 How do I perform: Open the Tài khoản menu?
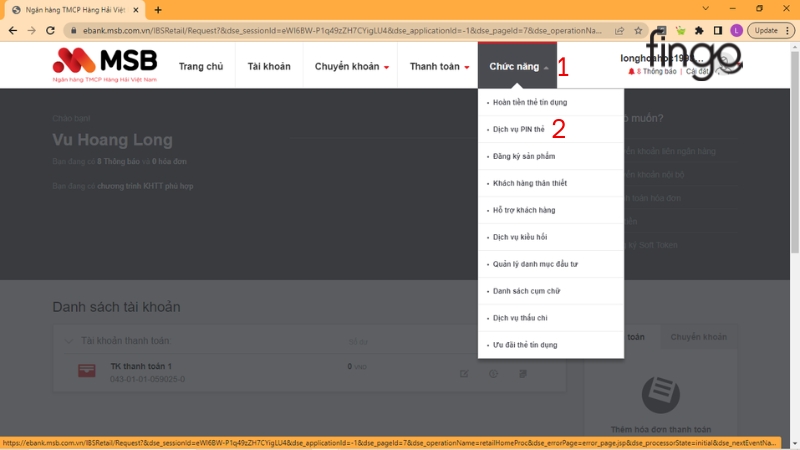269,66
